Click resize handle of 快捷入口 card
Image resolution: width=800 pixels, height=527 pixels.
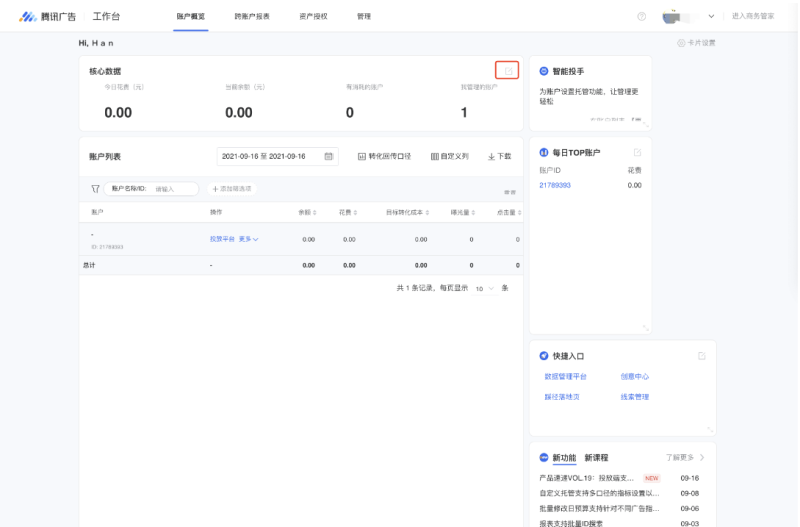[710, 430]
